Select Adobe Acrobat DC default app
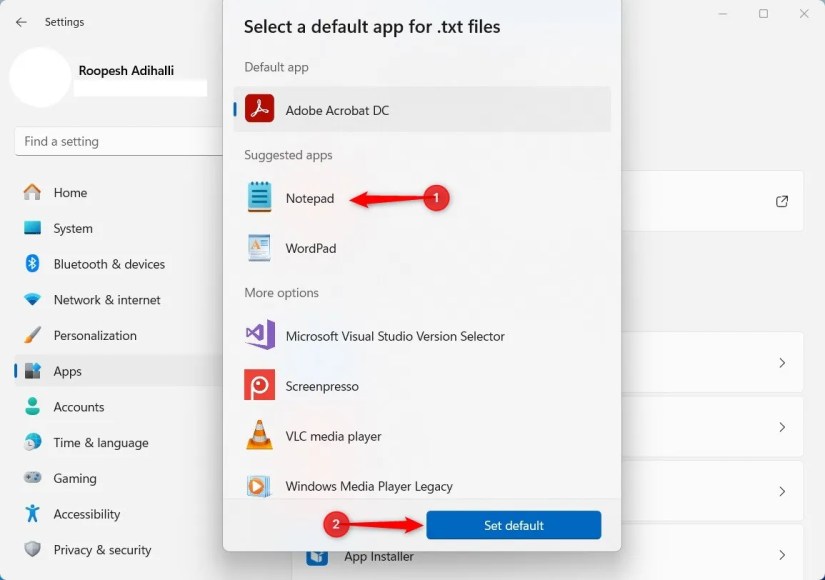This screenshot has height=580, width=825. [422, 109]
